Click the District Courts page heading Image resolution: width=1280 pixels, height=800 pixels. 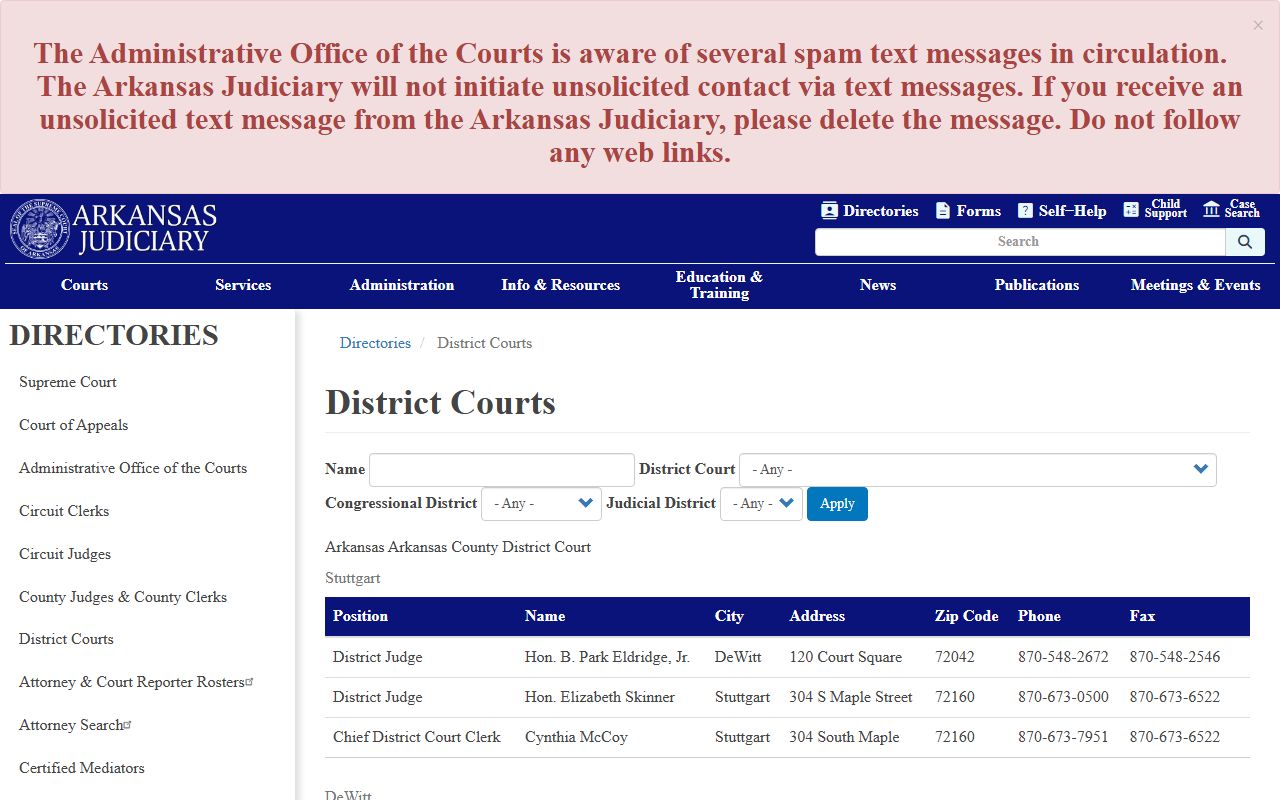pyautogui.click(x=440, y=403)
